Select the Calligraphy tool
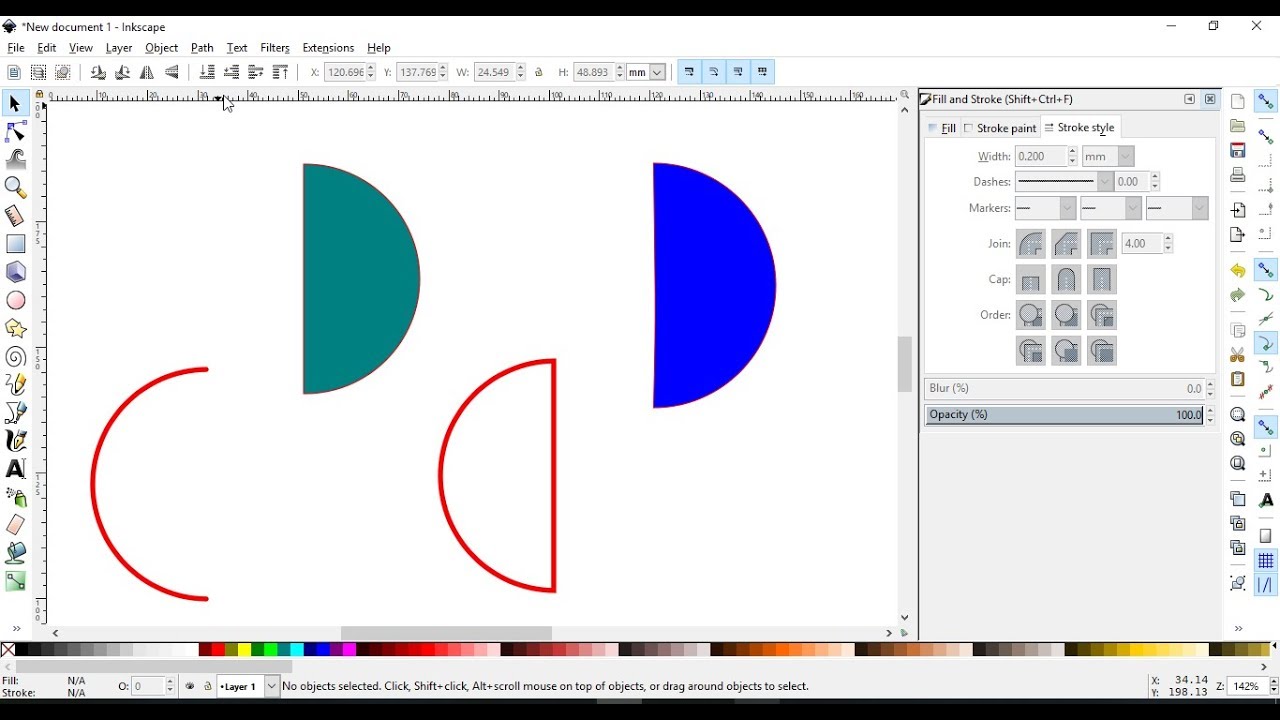Image resolution: width=1280 pixels, height=720 pixels. pos(15,441)
